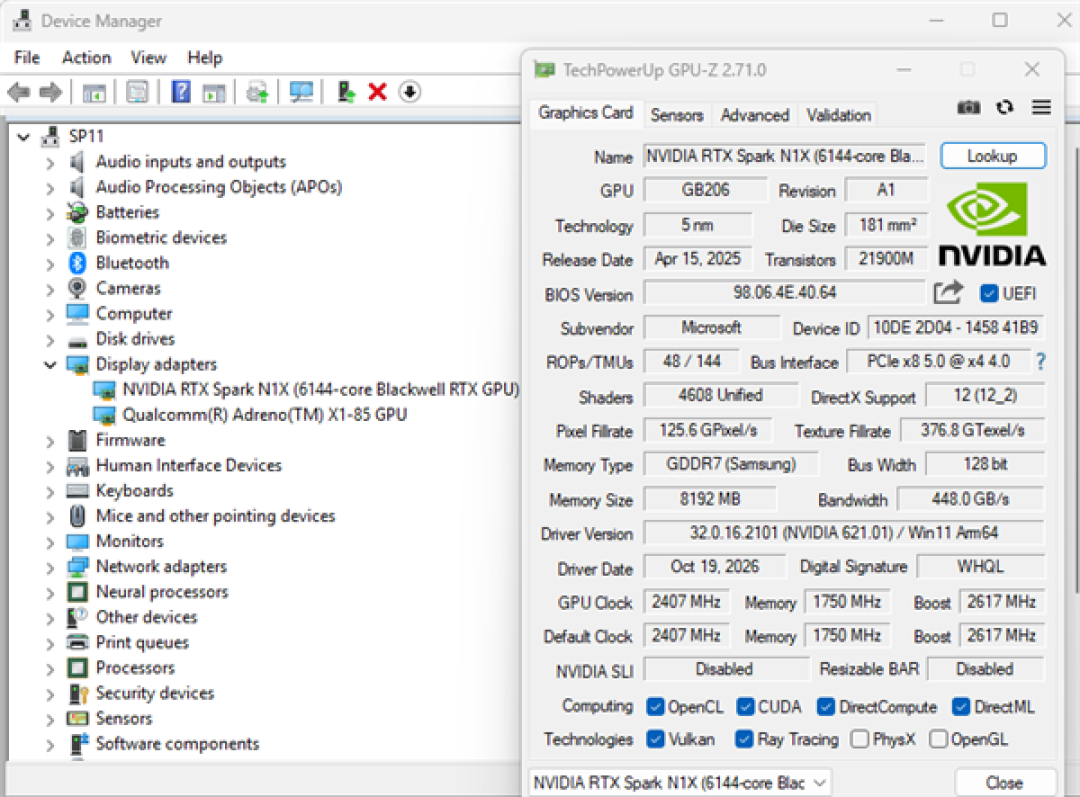Toggle the UEFI checkbox
Image resolution: width=1080 pixels, height=797 pixels.
pos(988,294)
